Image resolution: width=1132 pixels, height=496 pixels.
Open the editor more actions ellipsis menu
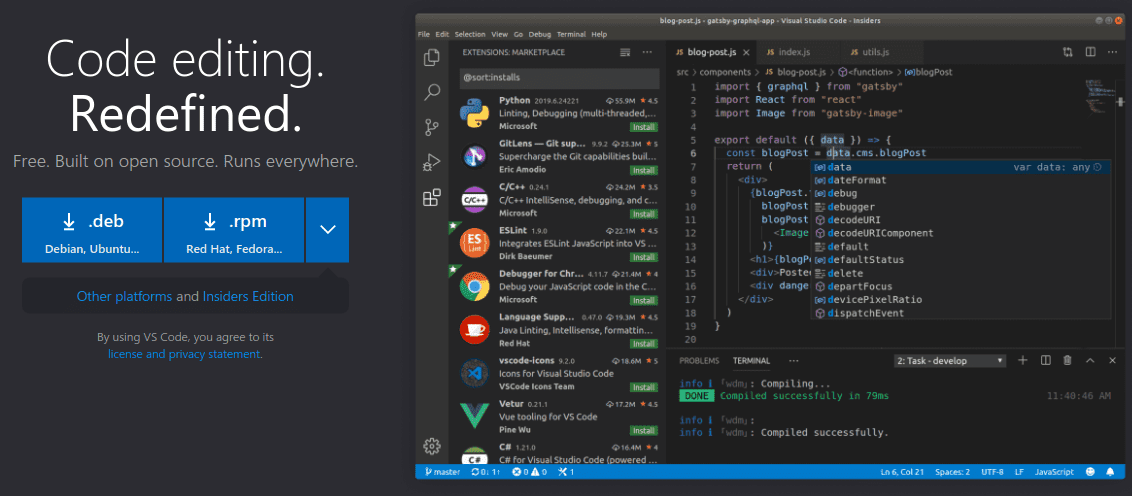click(x=1113, y=52)
